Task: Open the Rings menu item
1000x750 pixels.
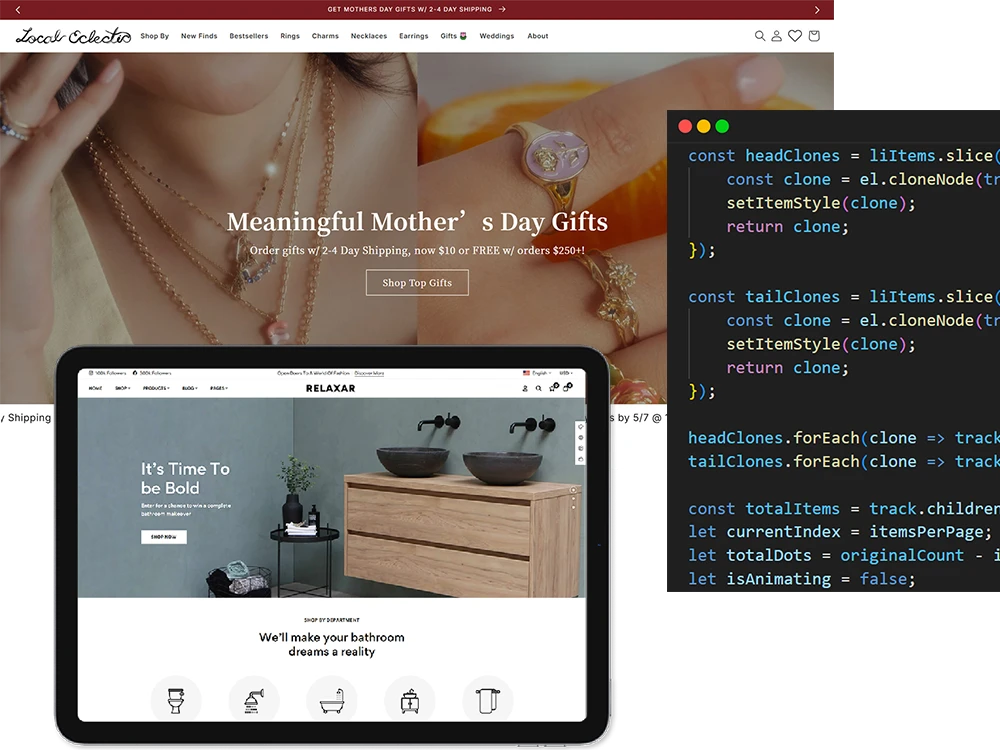Action: coord(290,36)
